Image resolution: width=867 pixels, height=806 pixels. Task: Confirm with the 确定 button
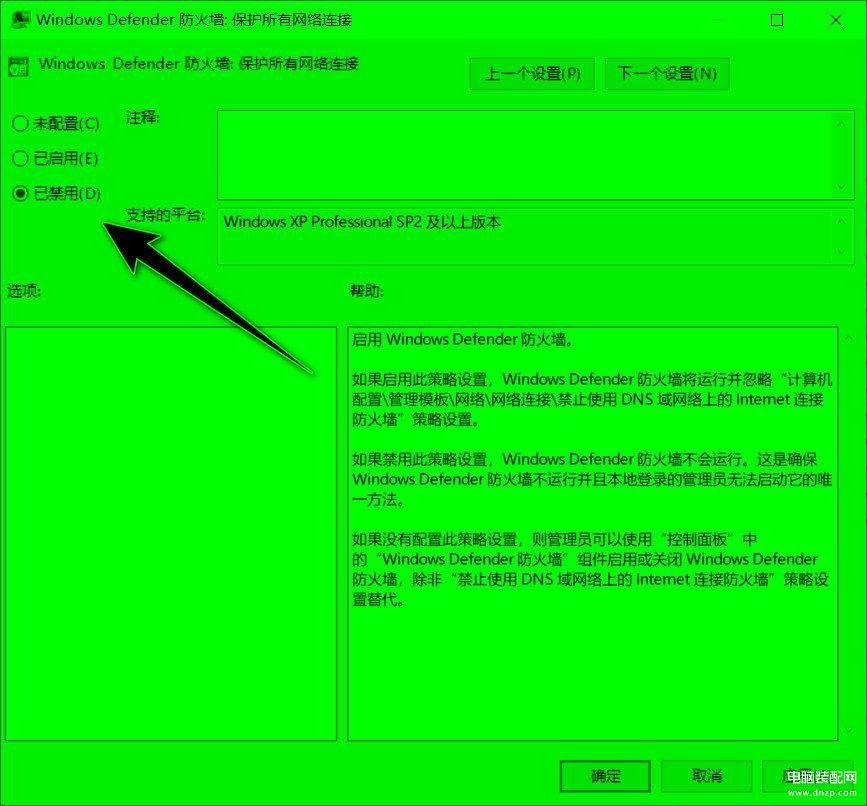[x=605, y=776]
